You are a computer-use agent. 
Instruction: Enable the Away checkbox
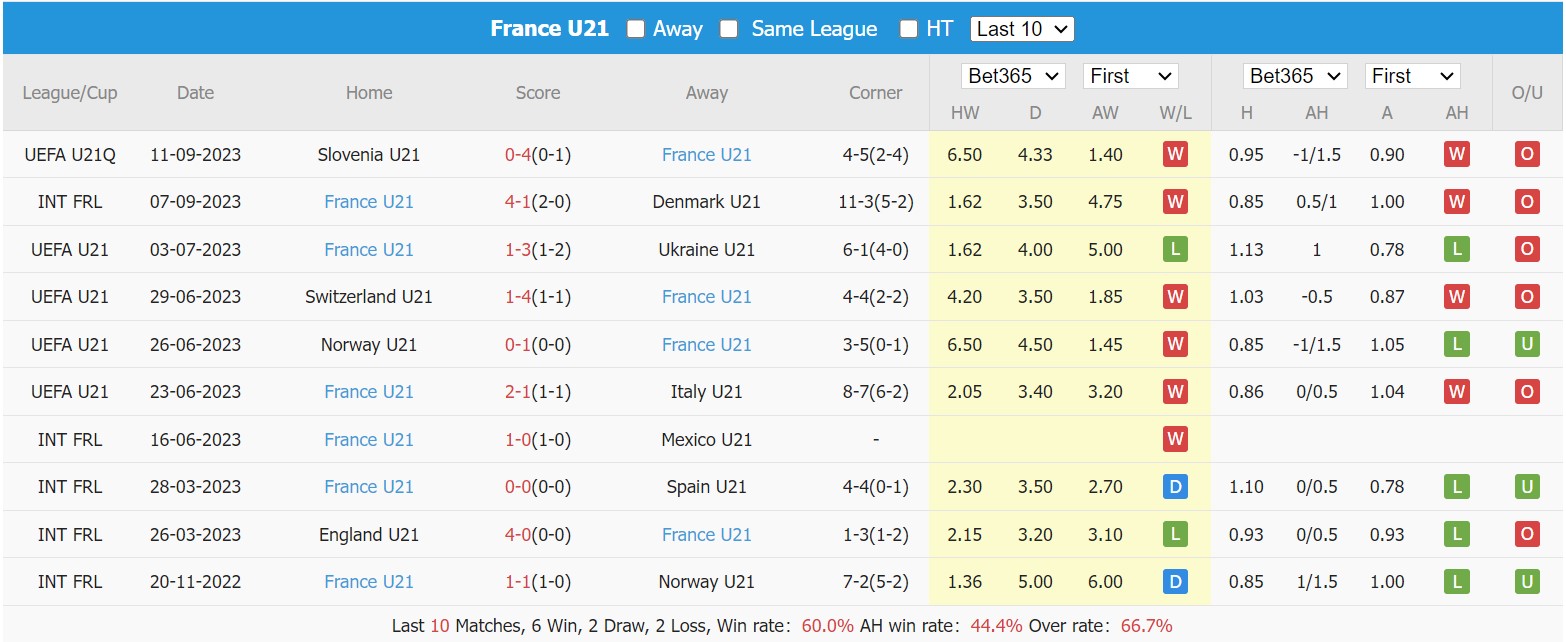pyautogui.click(x=636, y=29)
